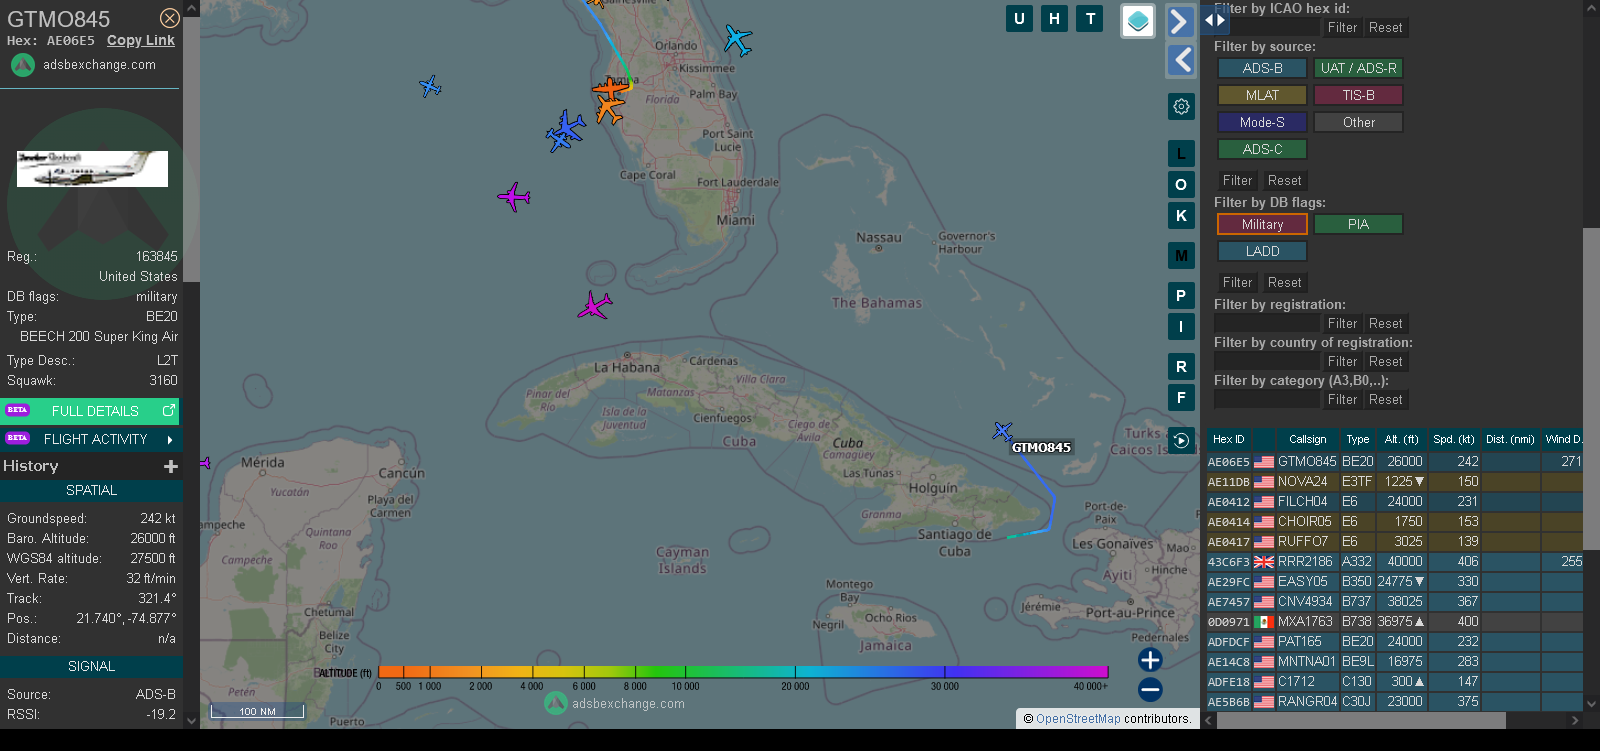This screenshot has width=1600, height=751.
Task: Apply Filter for registration
Action: coord(1342,323)
